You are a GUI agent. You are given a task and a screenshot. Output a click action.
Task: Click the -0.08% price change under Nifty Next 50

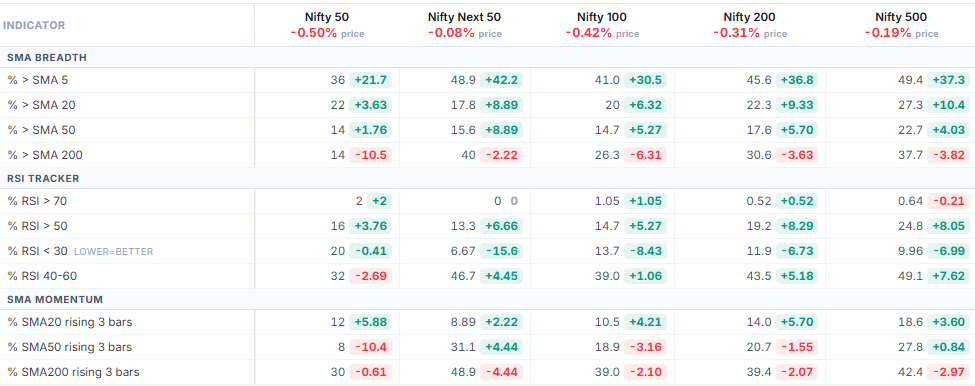coord(451,33)
